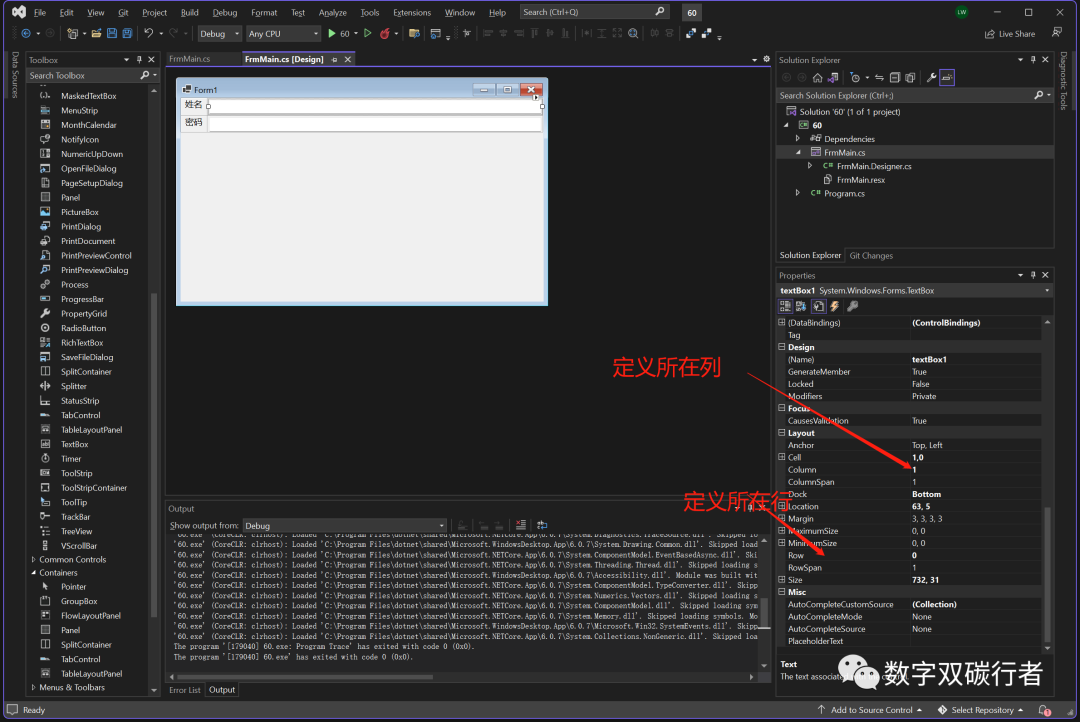The width and height of the screenshot is (1080, 722).
Task: Open the Show output from dropdown
Action: (x=345, y=525)
